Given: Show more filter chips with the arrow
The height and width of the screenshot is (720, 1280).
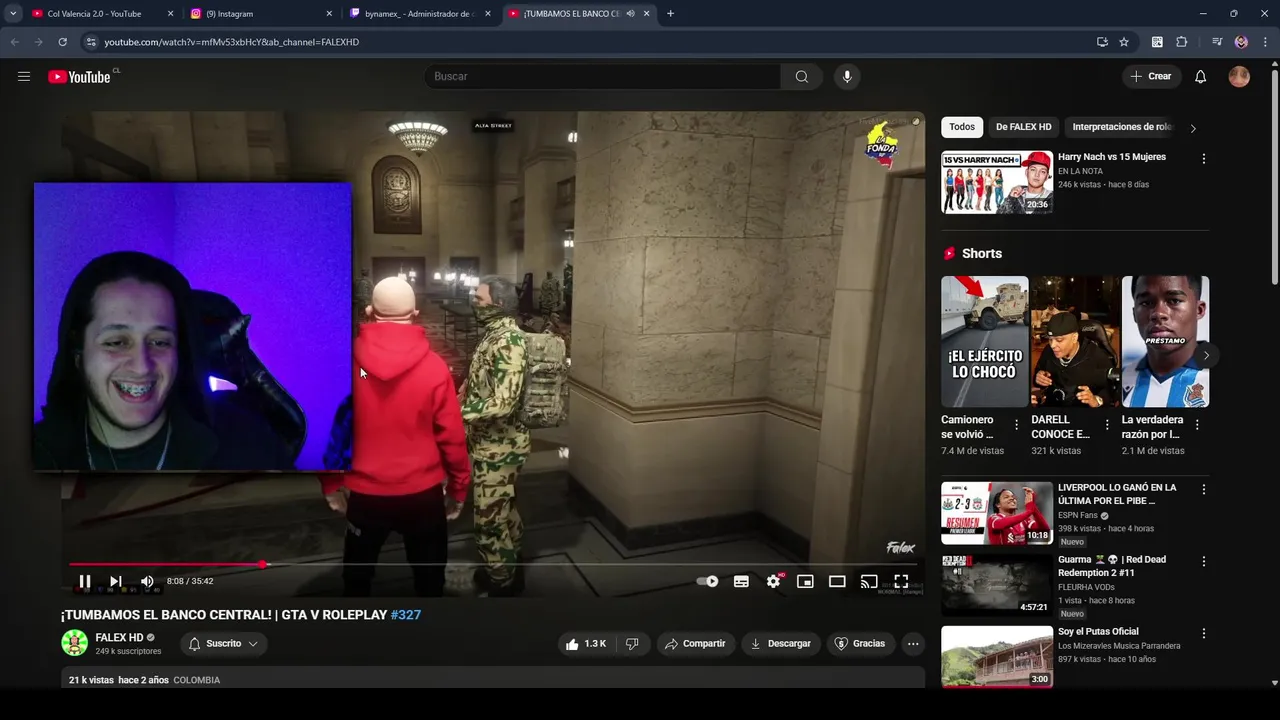Looking at the screenshot, I should click(1192, 128).
